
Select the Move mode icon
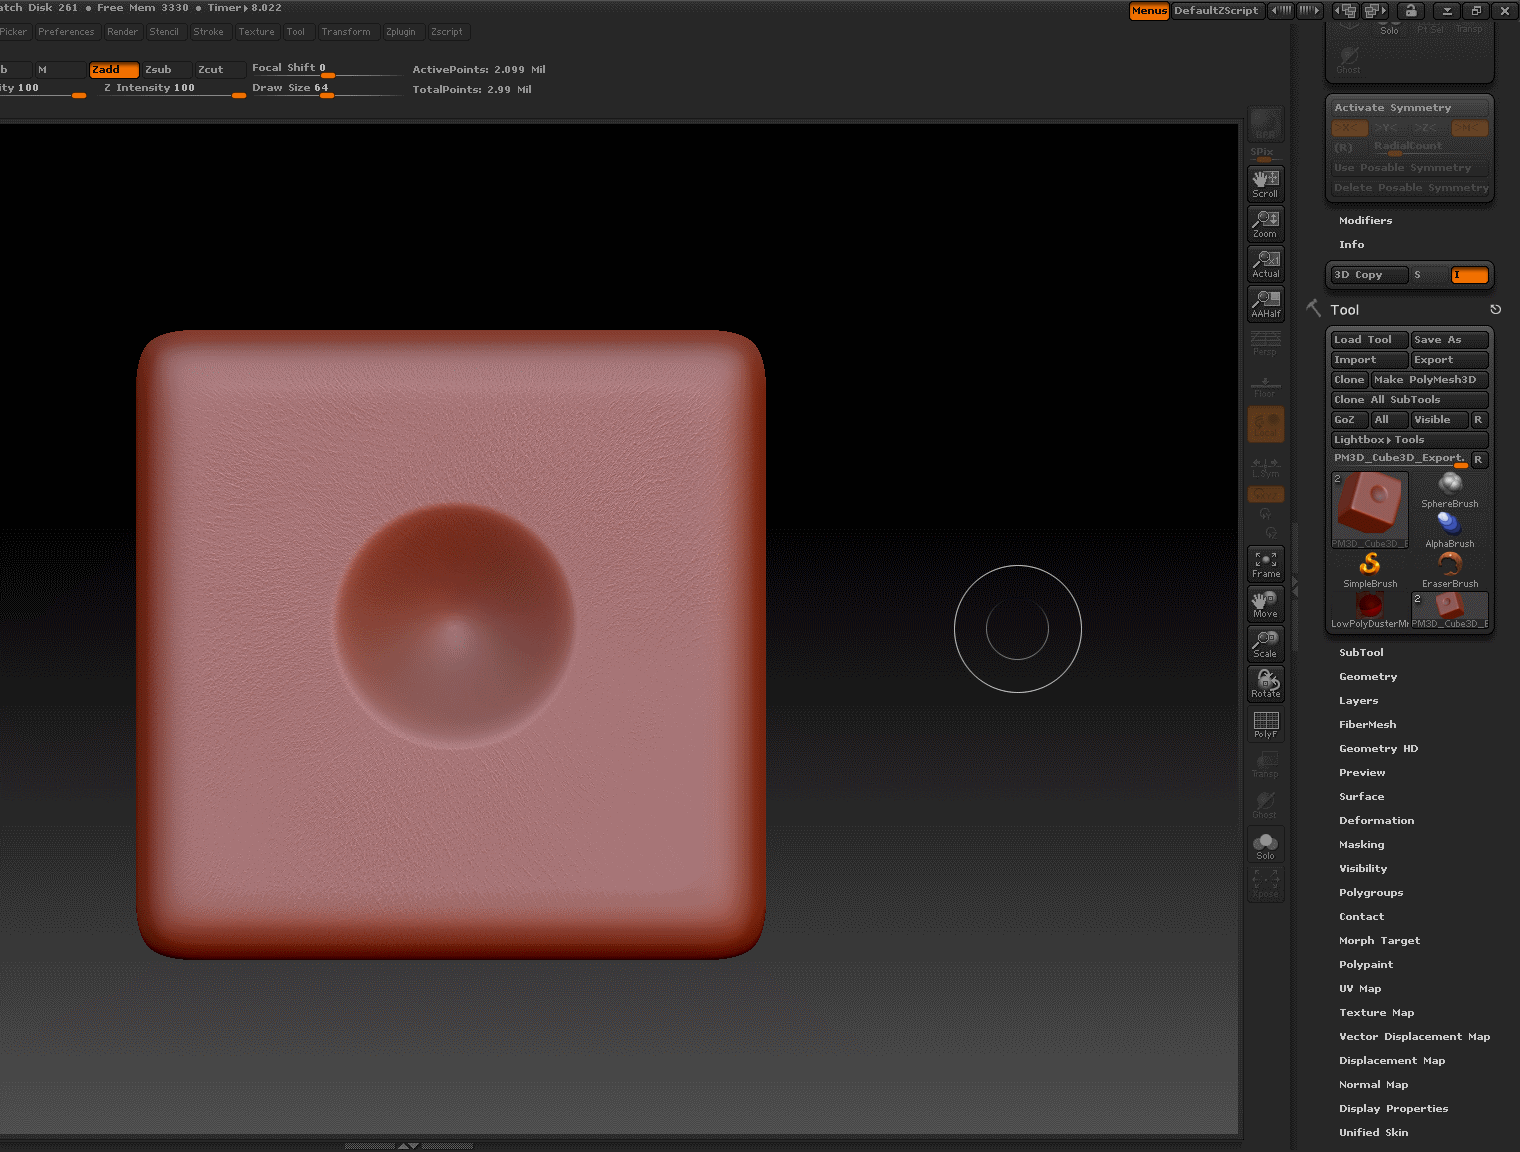[1265, 604]
